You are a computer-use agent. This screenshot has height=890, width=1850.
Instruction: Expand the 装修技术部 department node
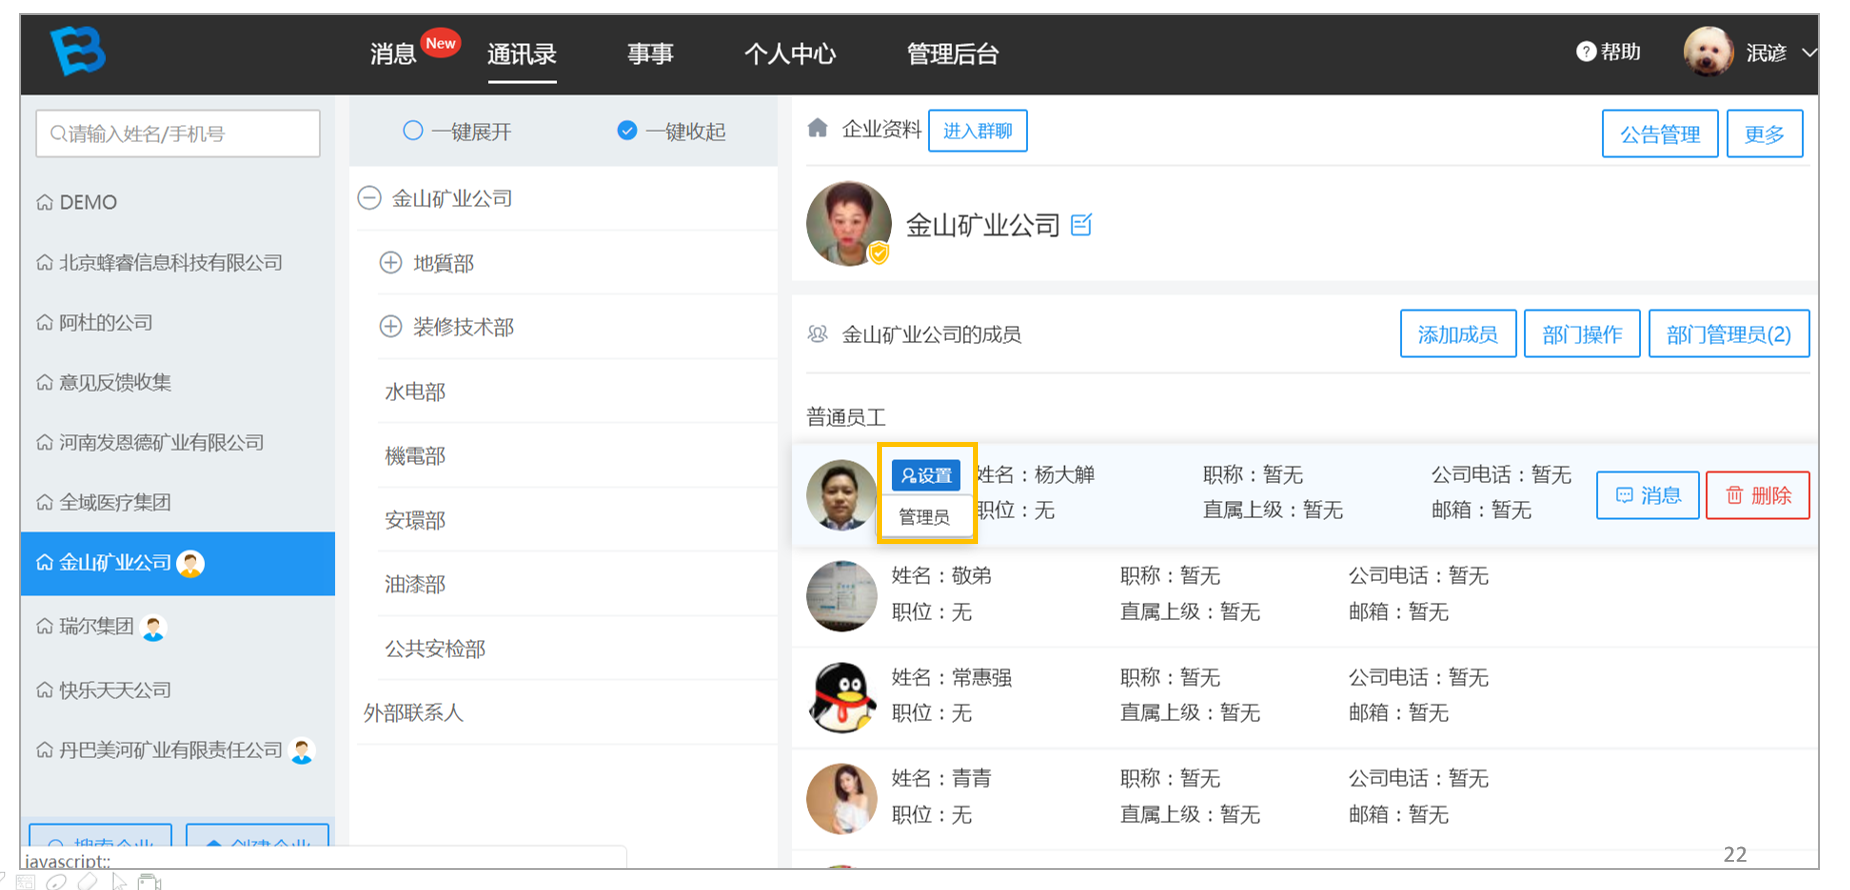pos(391,327)
